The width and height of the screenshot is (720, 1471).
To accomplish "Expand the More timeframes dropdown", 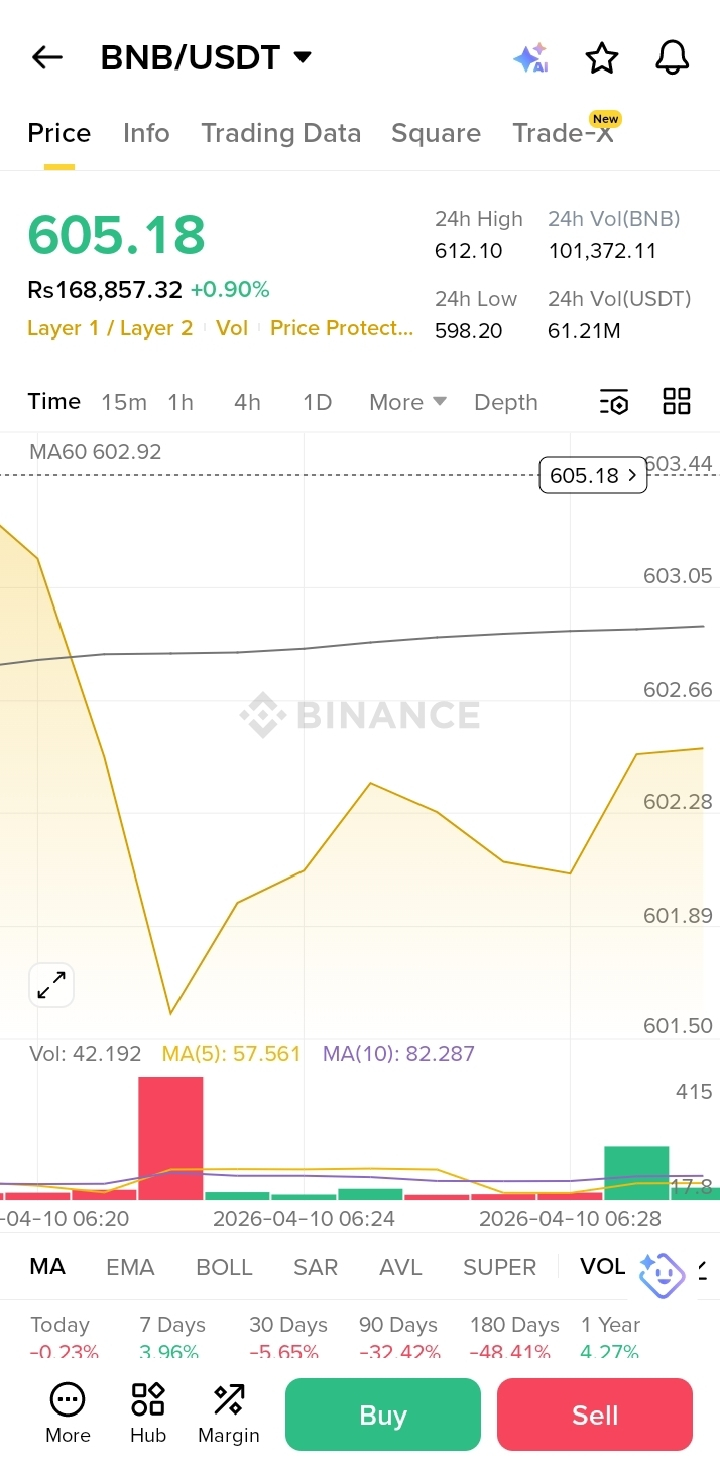I will (x=407, y=402).
